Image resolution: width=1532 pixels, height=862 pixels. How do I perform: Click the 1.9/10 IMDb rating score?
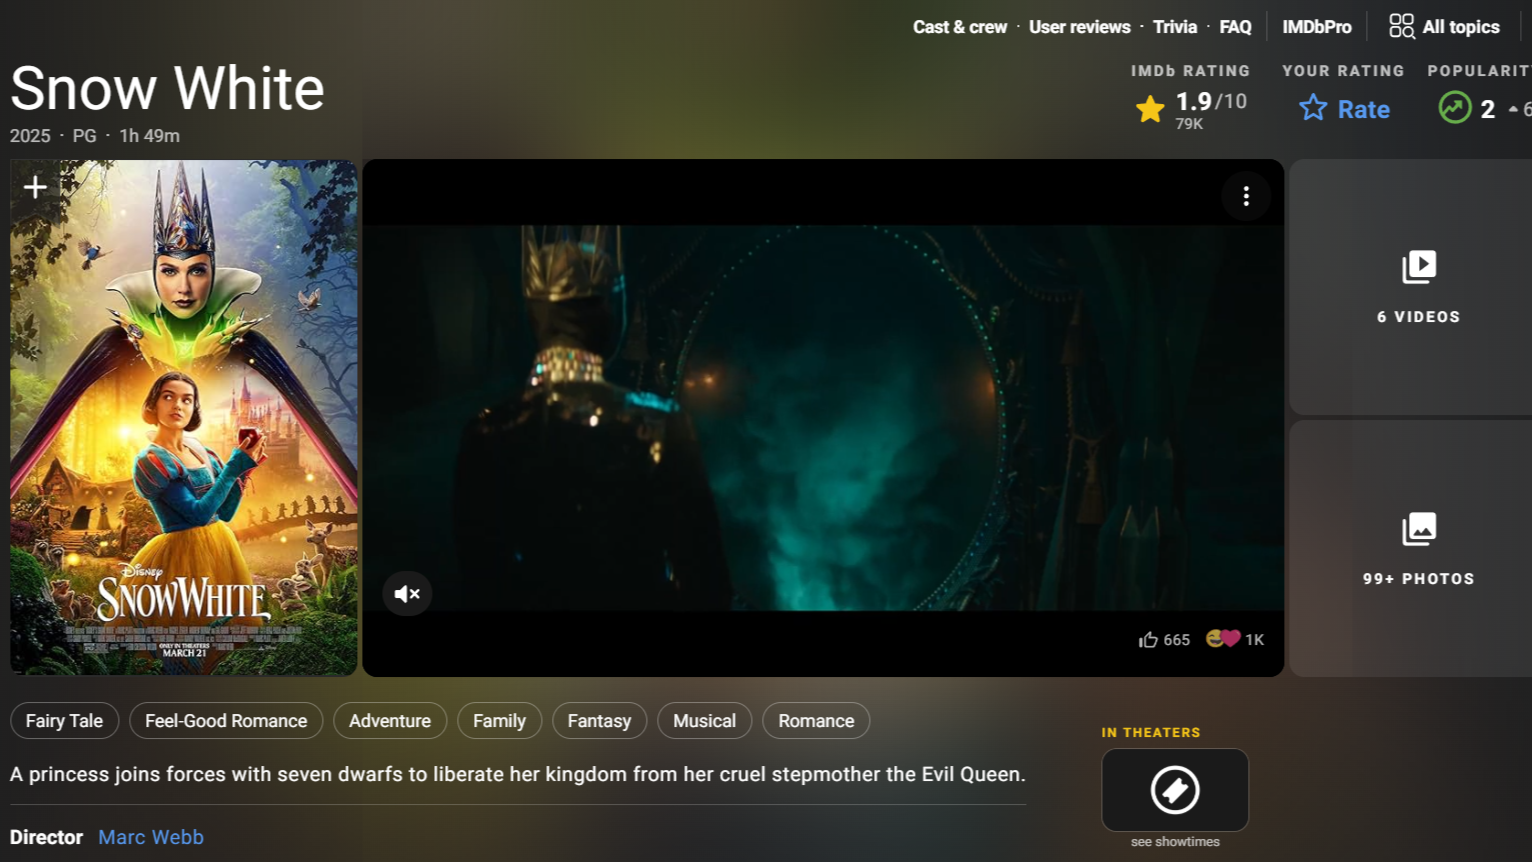pyautogui.click(x=1211, y=101)
